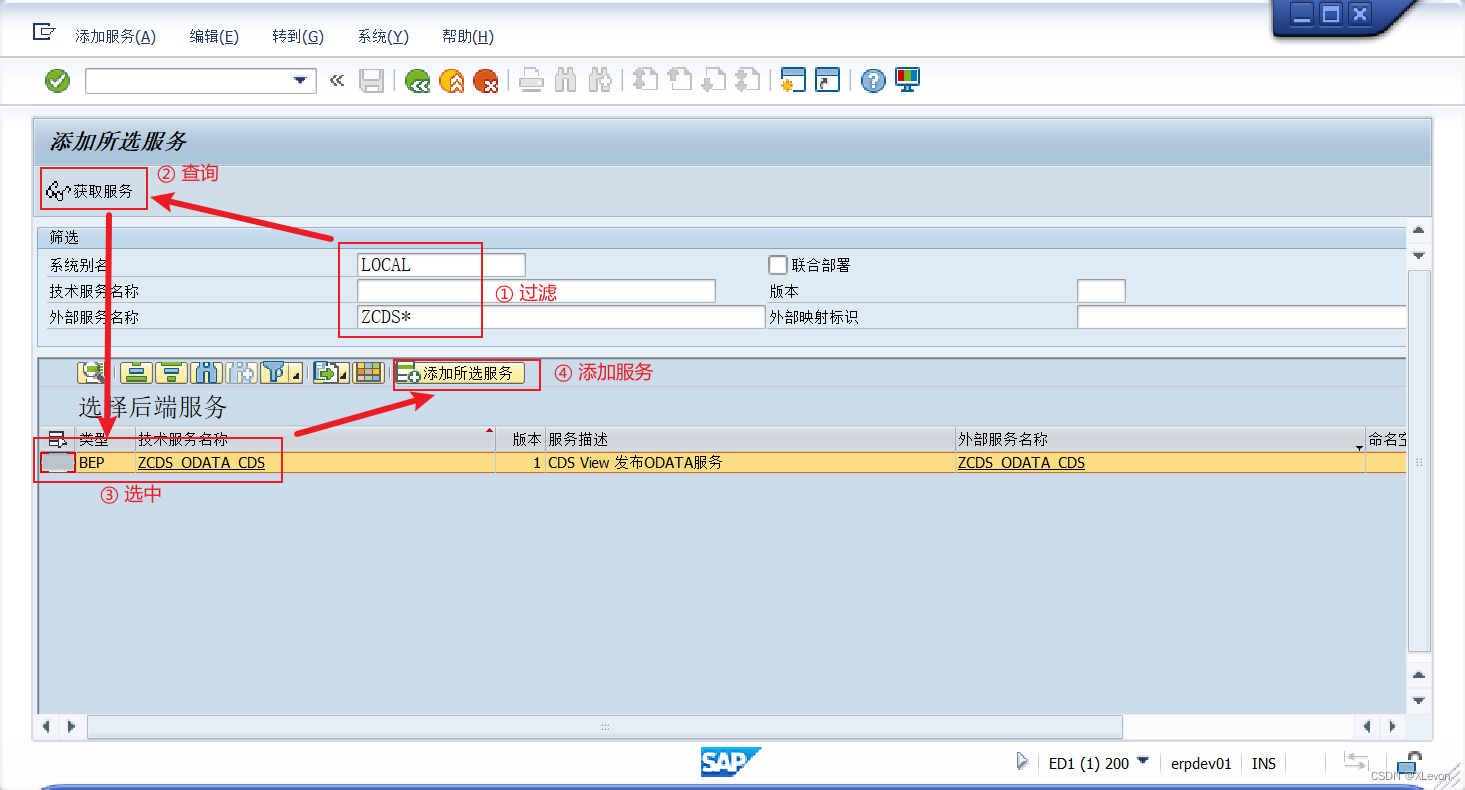The width and height of the screenshot is (1465, 790).
Task: Click the Find Next binoculars icon
Action: coord(600,81)
